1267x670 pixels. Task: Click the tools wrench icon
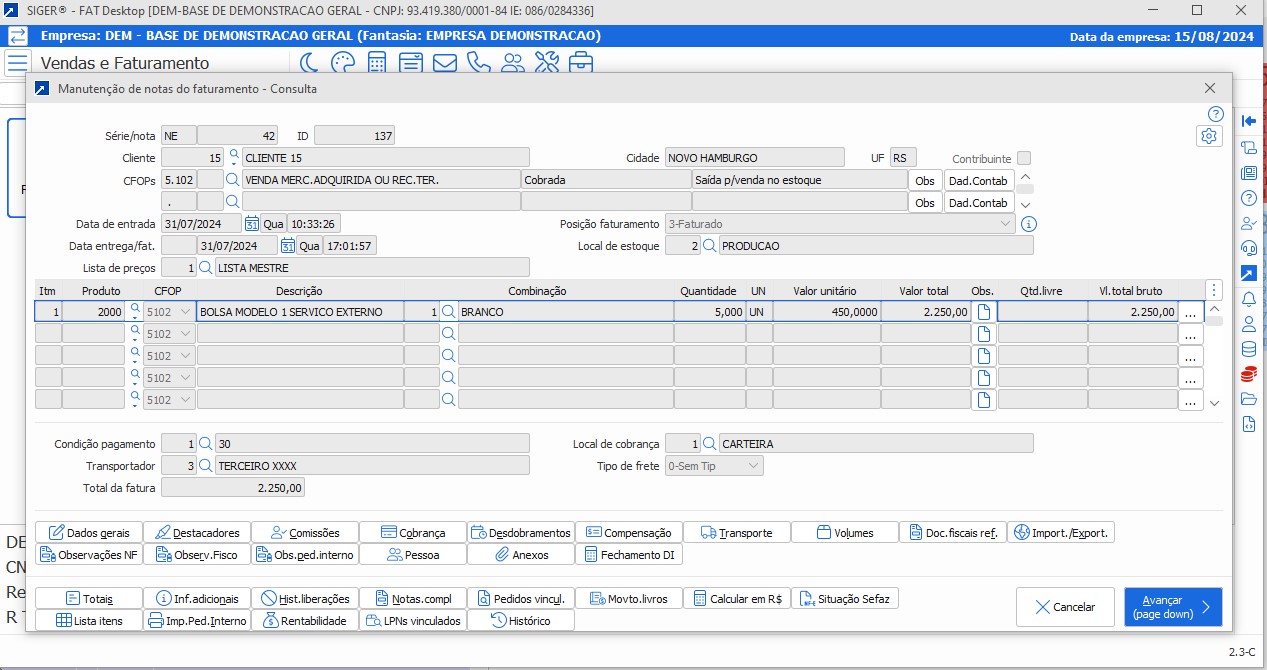(546, 63)
